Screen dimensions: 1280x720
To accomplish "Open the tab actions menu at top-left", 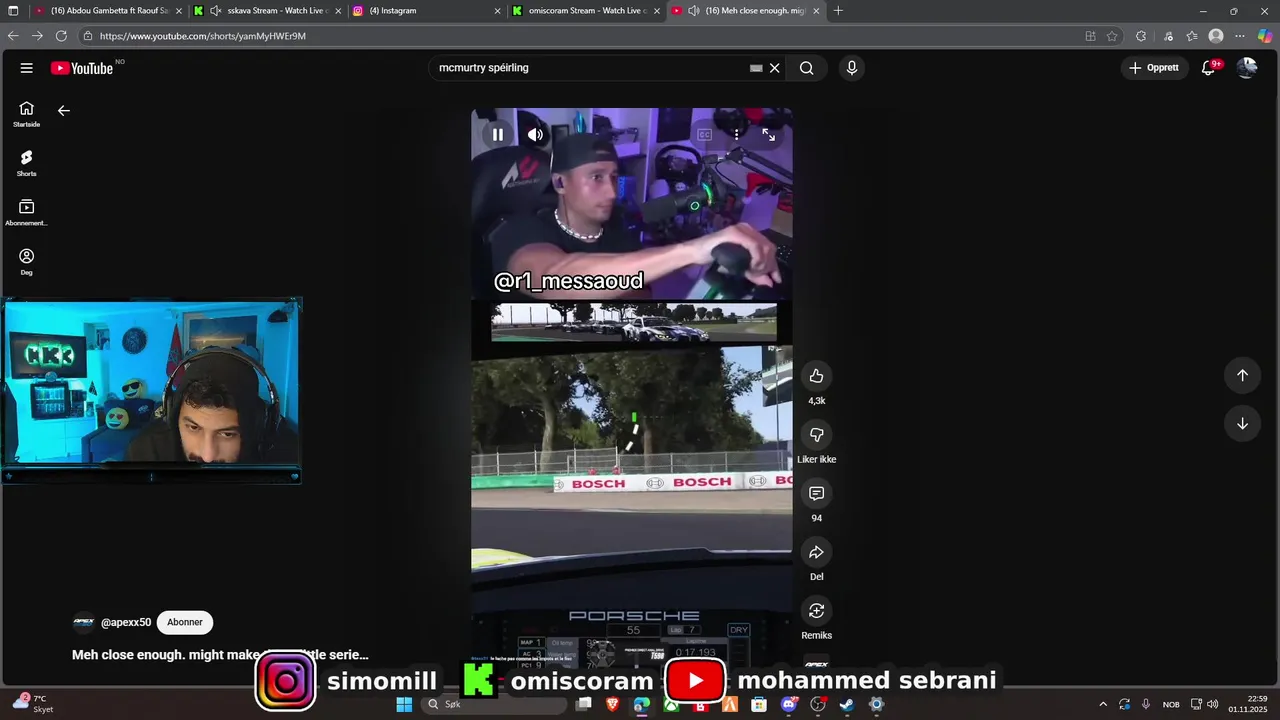I will coord(13,11).
